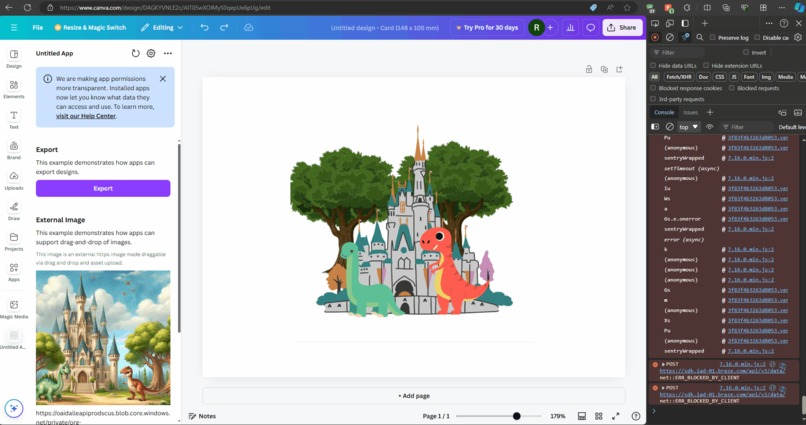Open the Canva assistant sparkle button
Screen dimensions: 806x425
point(14,409)
